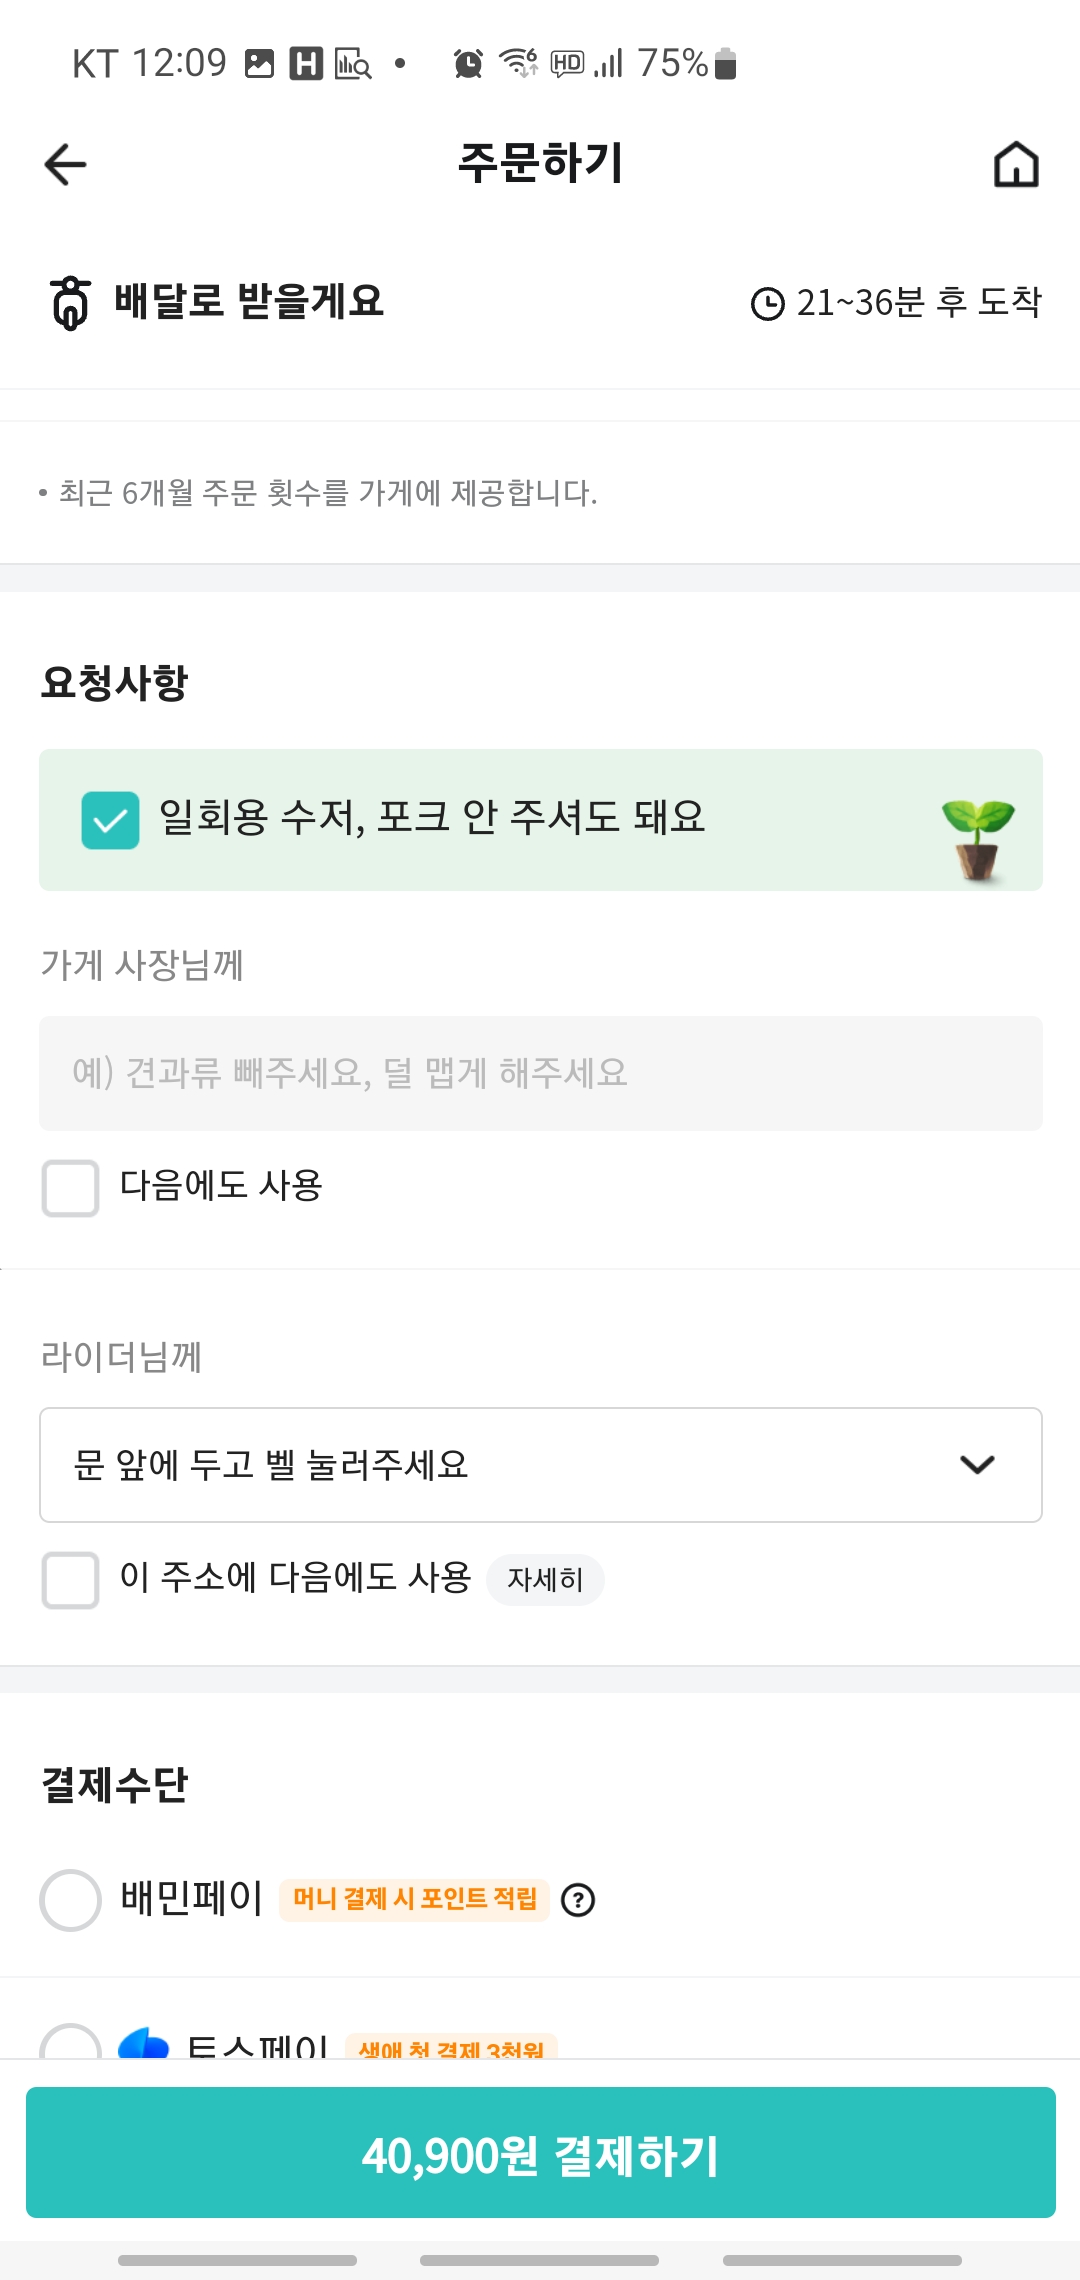Check 다음에도 사용 for store request
This screenshot has width=1080, height=2280.
point(70,1188)
